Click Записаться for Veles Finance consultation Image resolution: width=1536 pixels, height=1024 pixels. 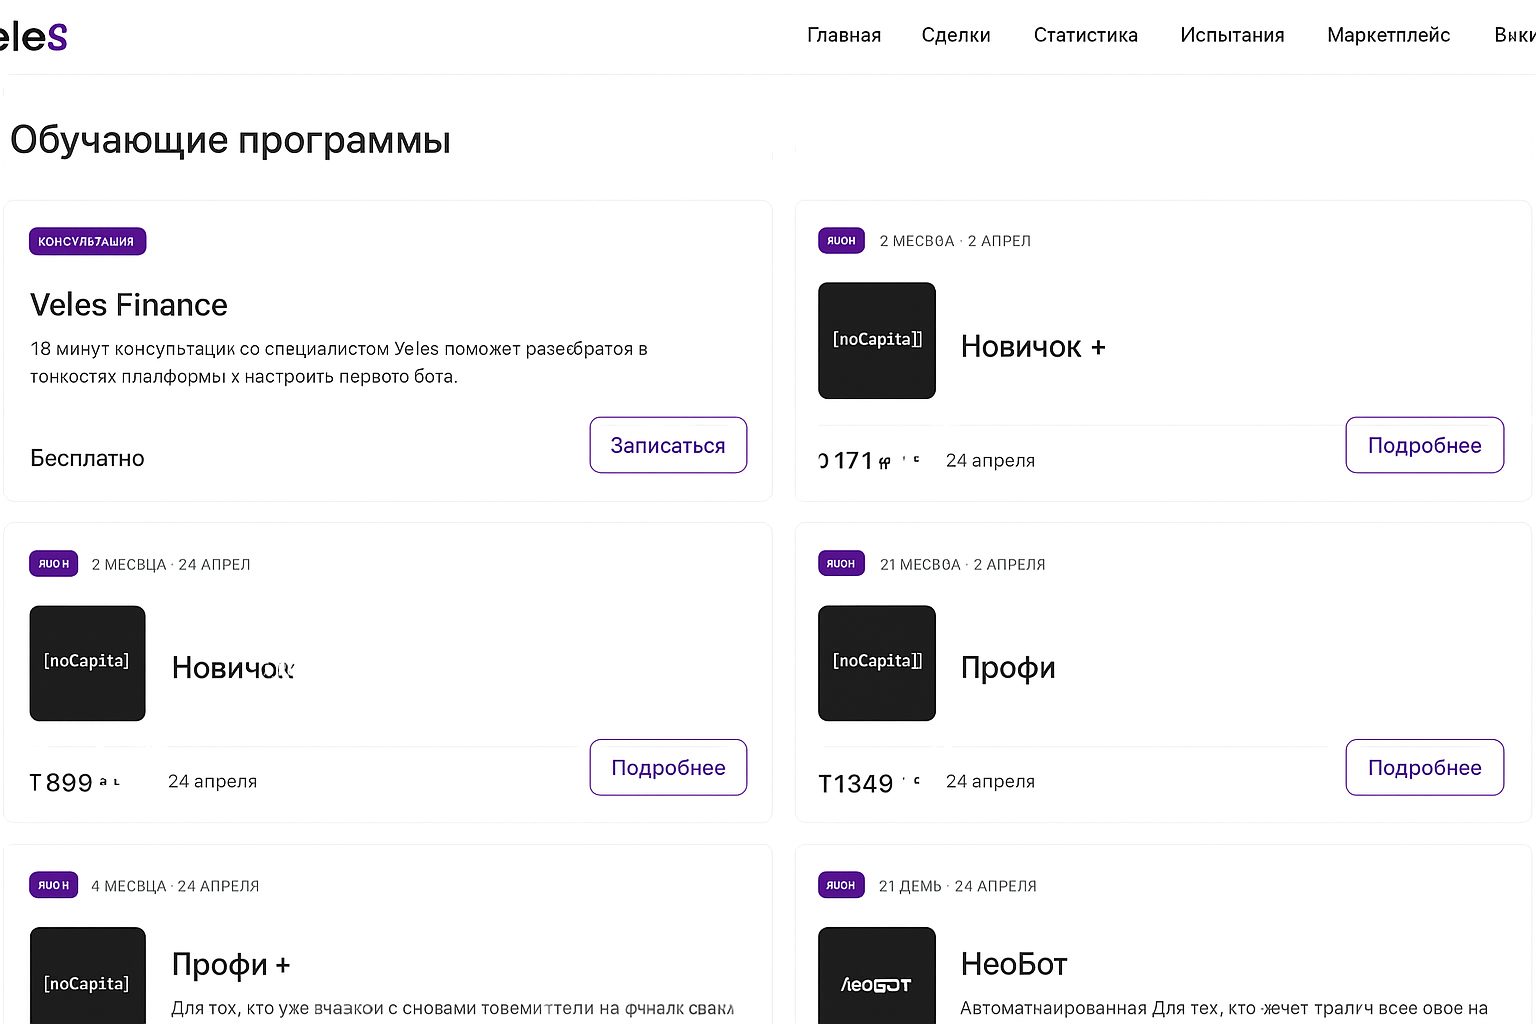(668, 445)
